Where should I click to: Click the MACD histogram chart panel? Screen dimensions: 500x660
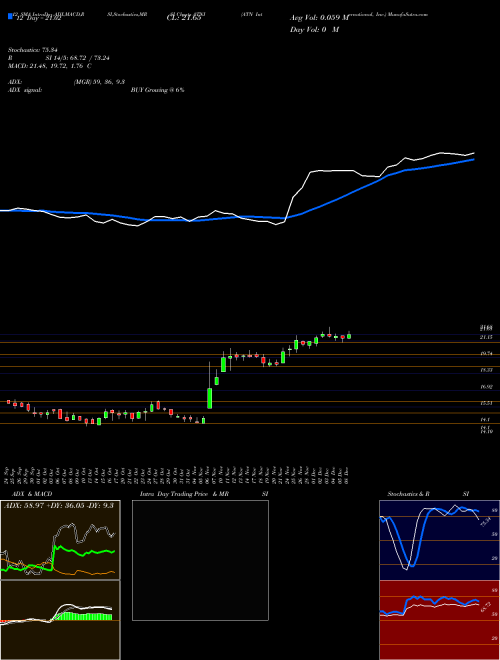(60, 620)
